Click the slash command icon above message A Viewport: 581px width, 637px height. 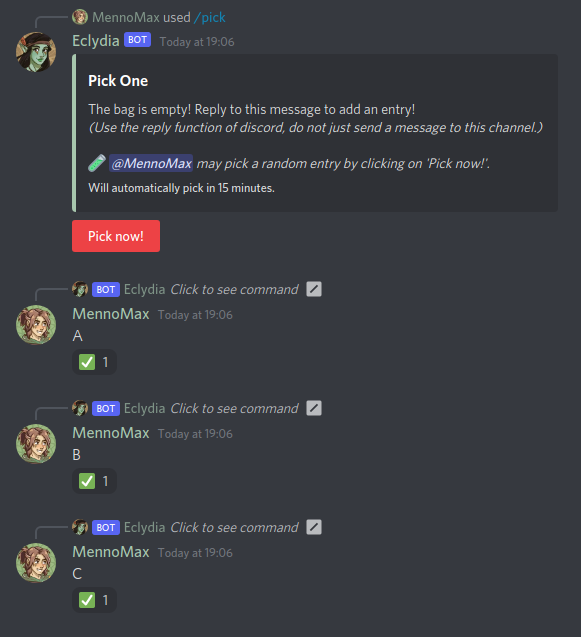pos(314,289)
